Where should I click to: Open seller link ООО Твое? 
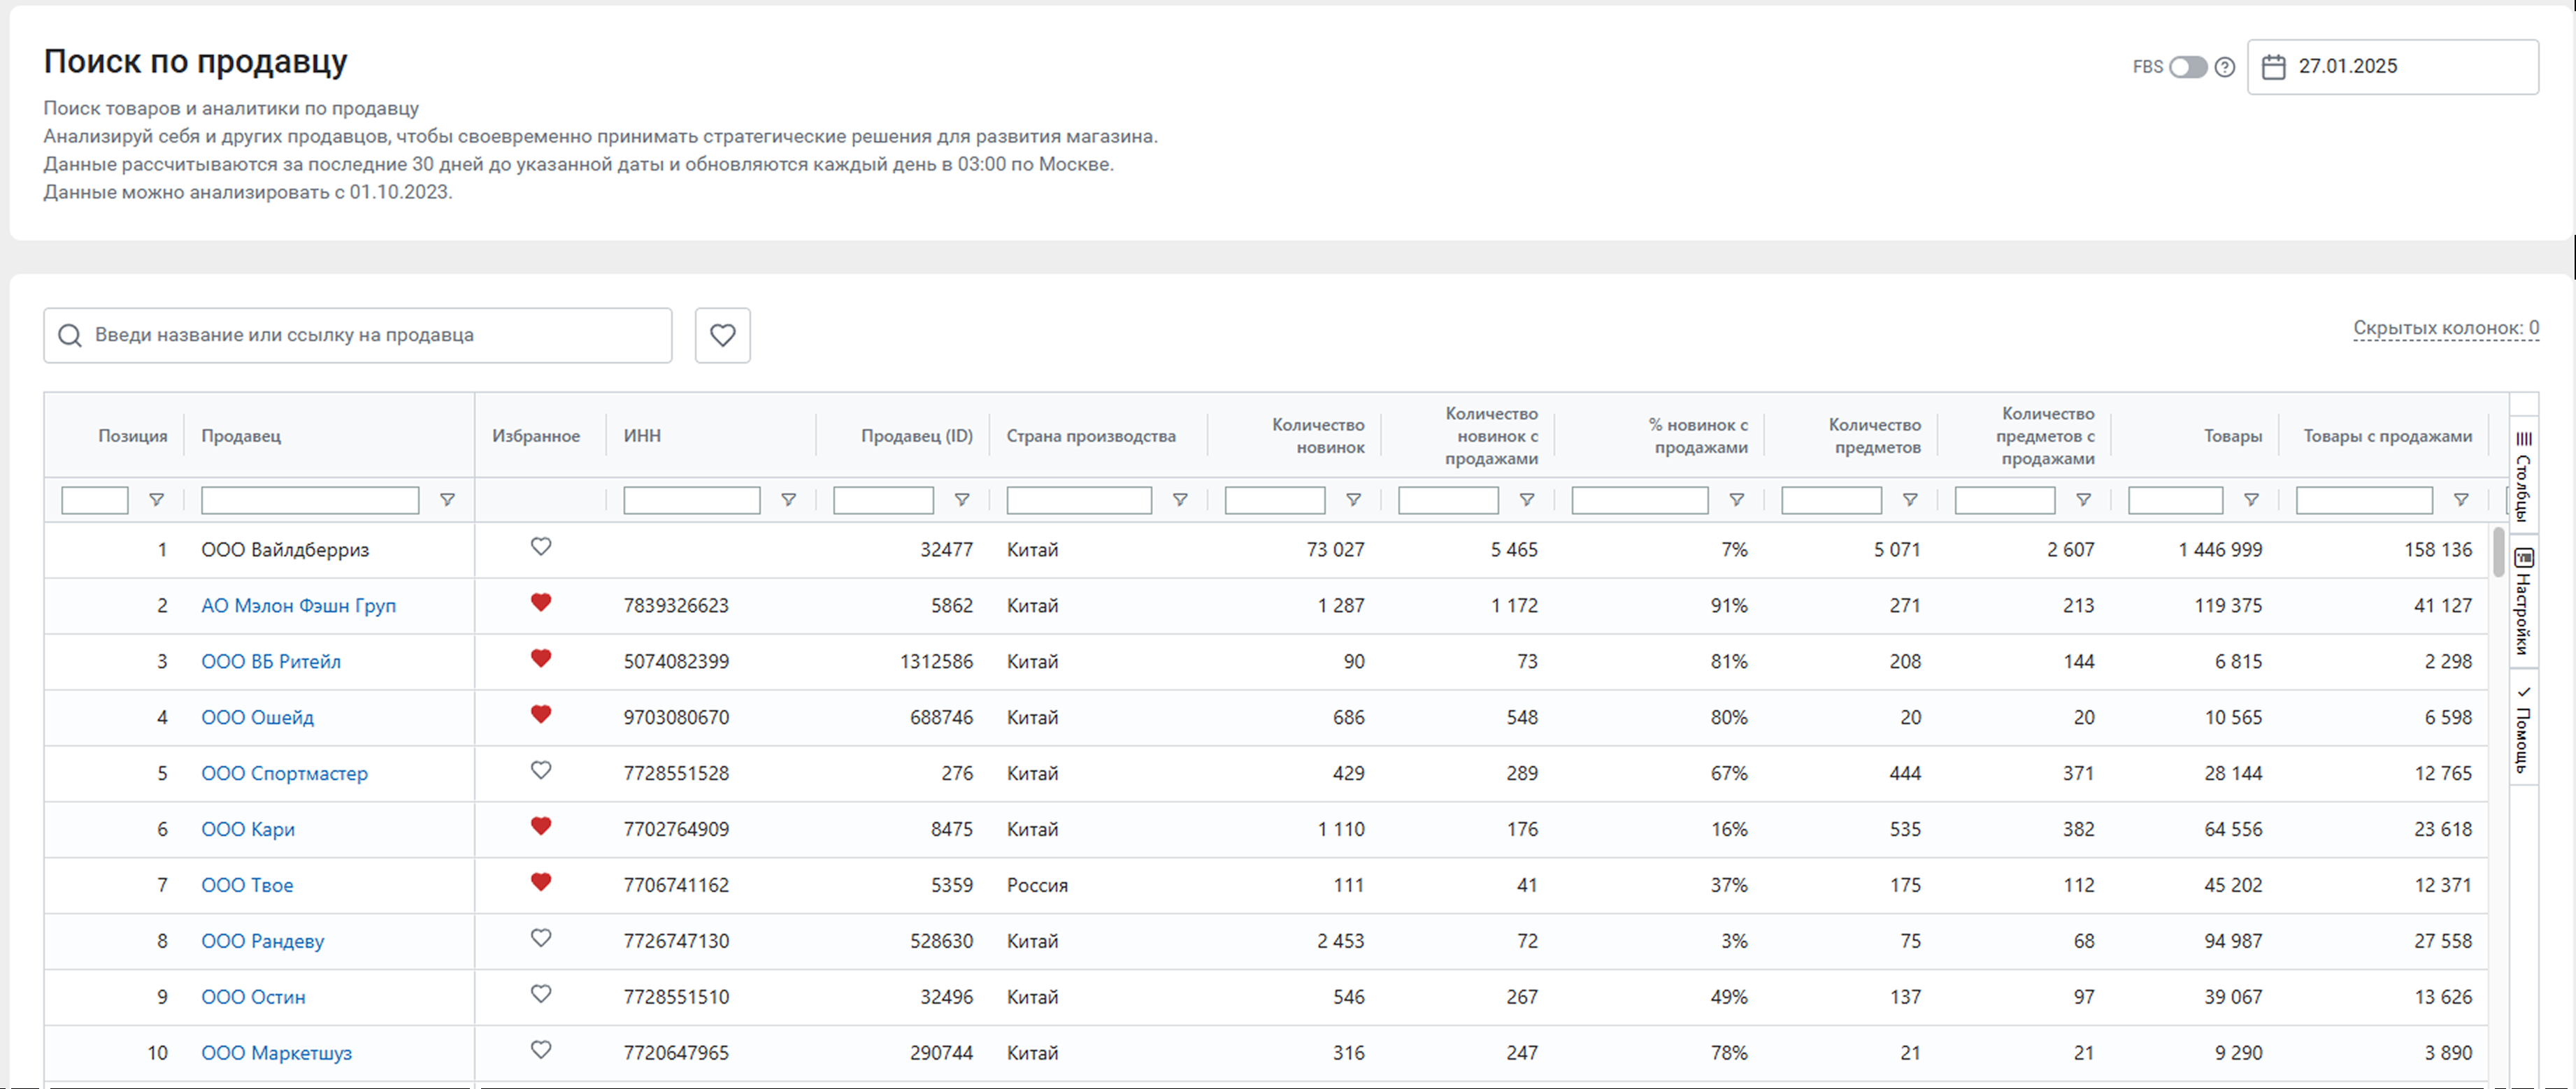(x=247, y=886)
